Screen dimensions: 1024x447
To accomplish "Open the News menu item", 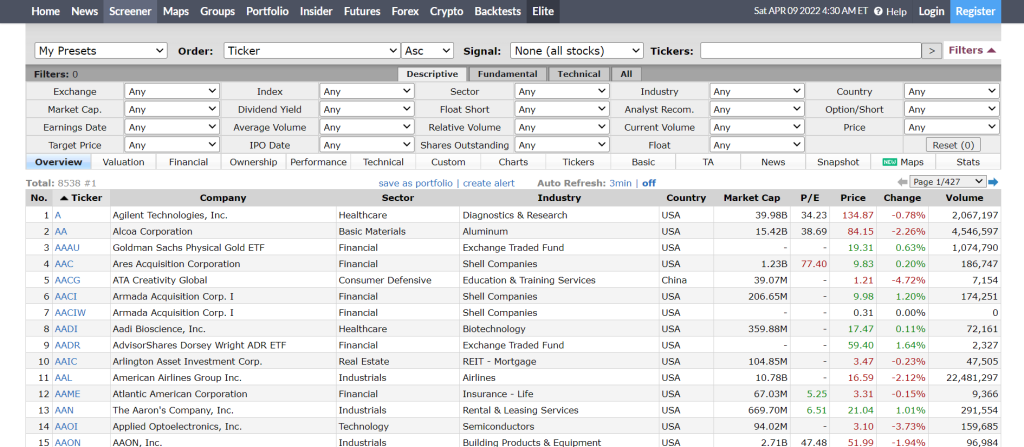I will [84, 11].
